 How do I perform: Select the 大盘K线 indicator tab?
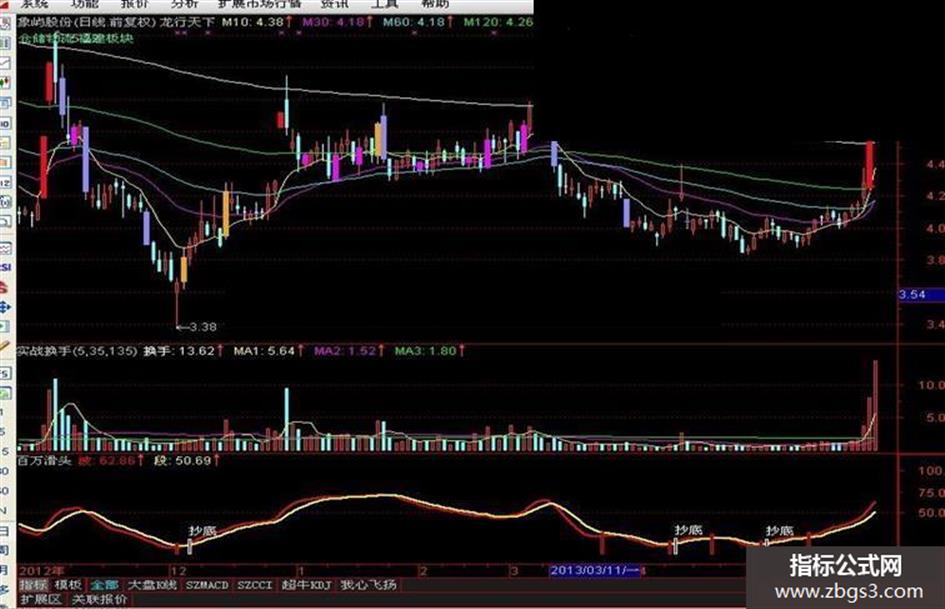click(x=153, y=585)
